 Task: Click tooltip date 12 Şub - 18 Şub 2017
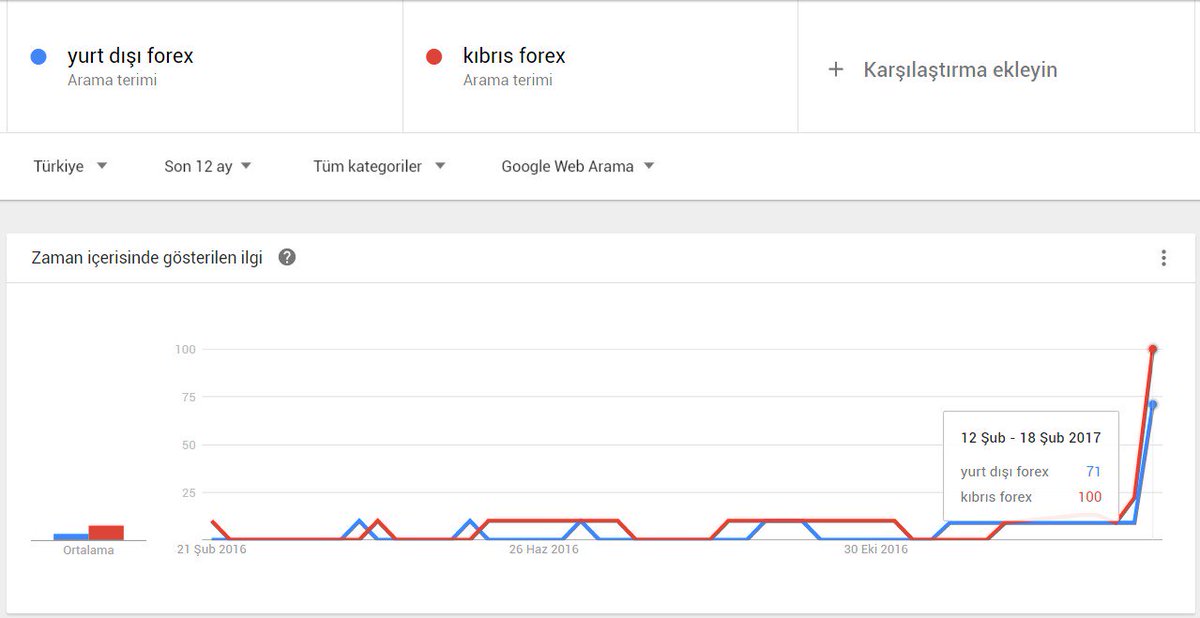[x=1031, y=438]
